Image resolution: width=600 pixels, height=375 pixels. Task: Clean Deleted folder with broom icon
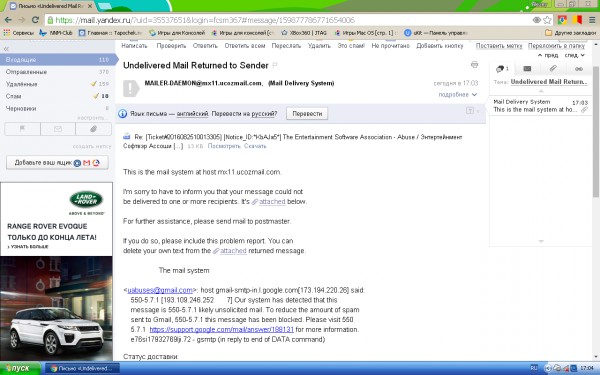93,84
